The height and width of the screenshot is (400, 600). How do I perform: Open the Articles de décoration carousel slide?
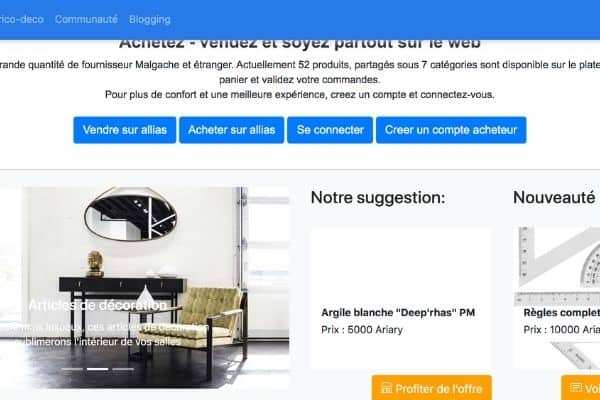point(145,288)
